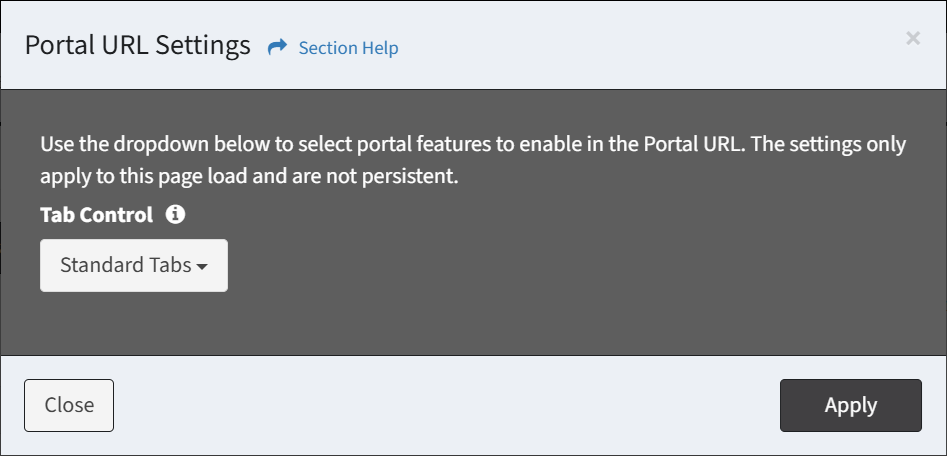Dismiss the dialog with the X icon
The height and width of the screenshot is (456, 947).
pyautogui.click(x=913, y=39)
